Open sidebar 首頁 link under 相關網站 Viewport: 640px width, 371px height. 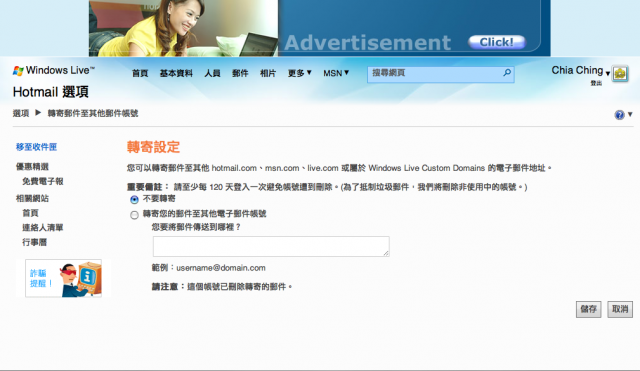tap(30, 213)
